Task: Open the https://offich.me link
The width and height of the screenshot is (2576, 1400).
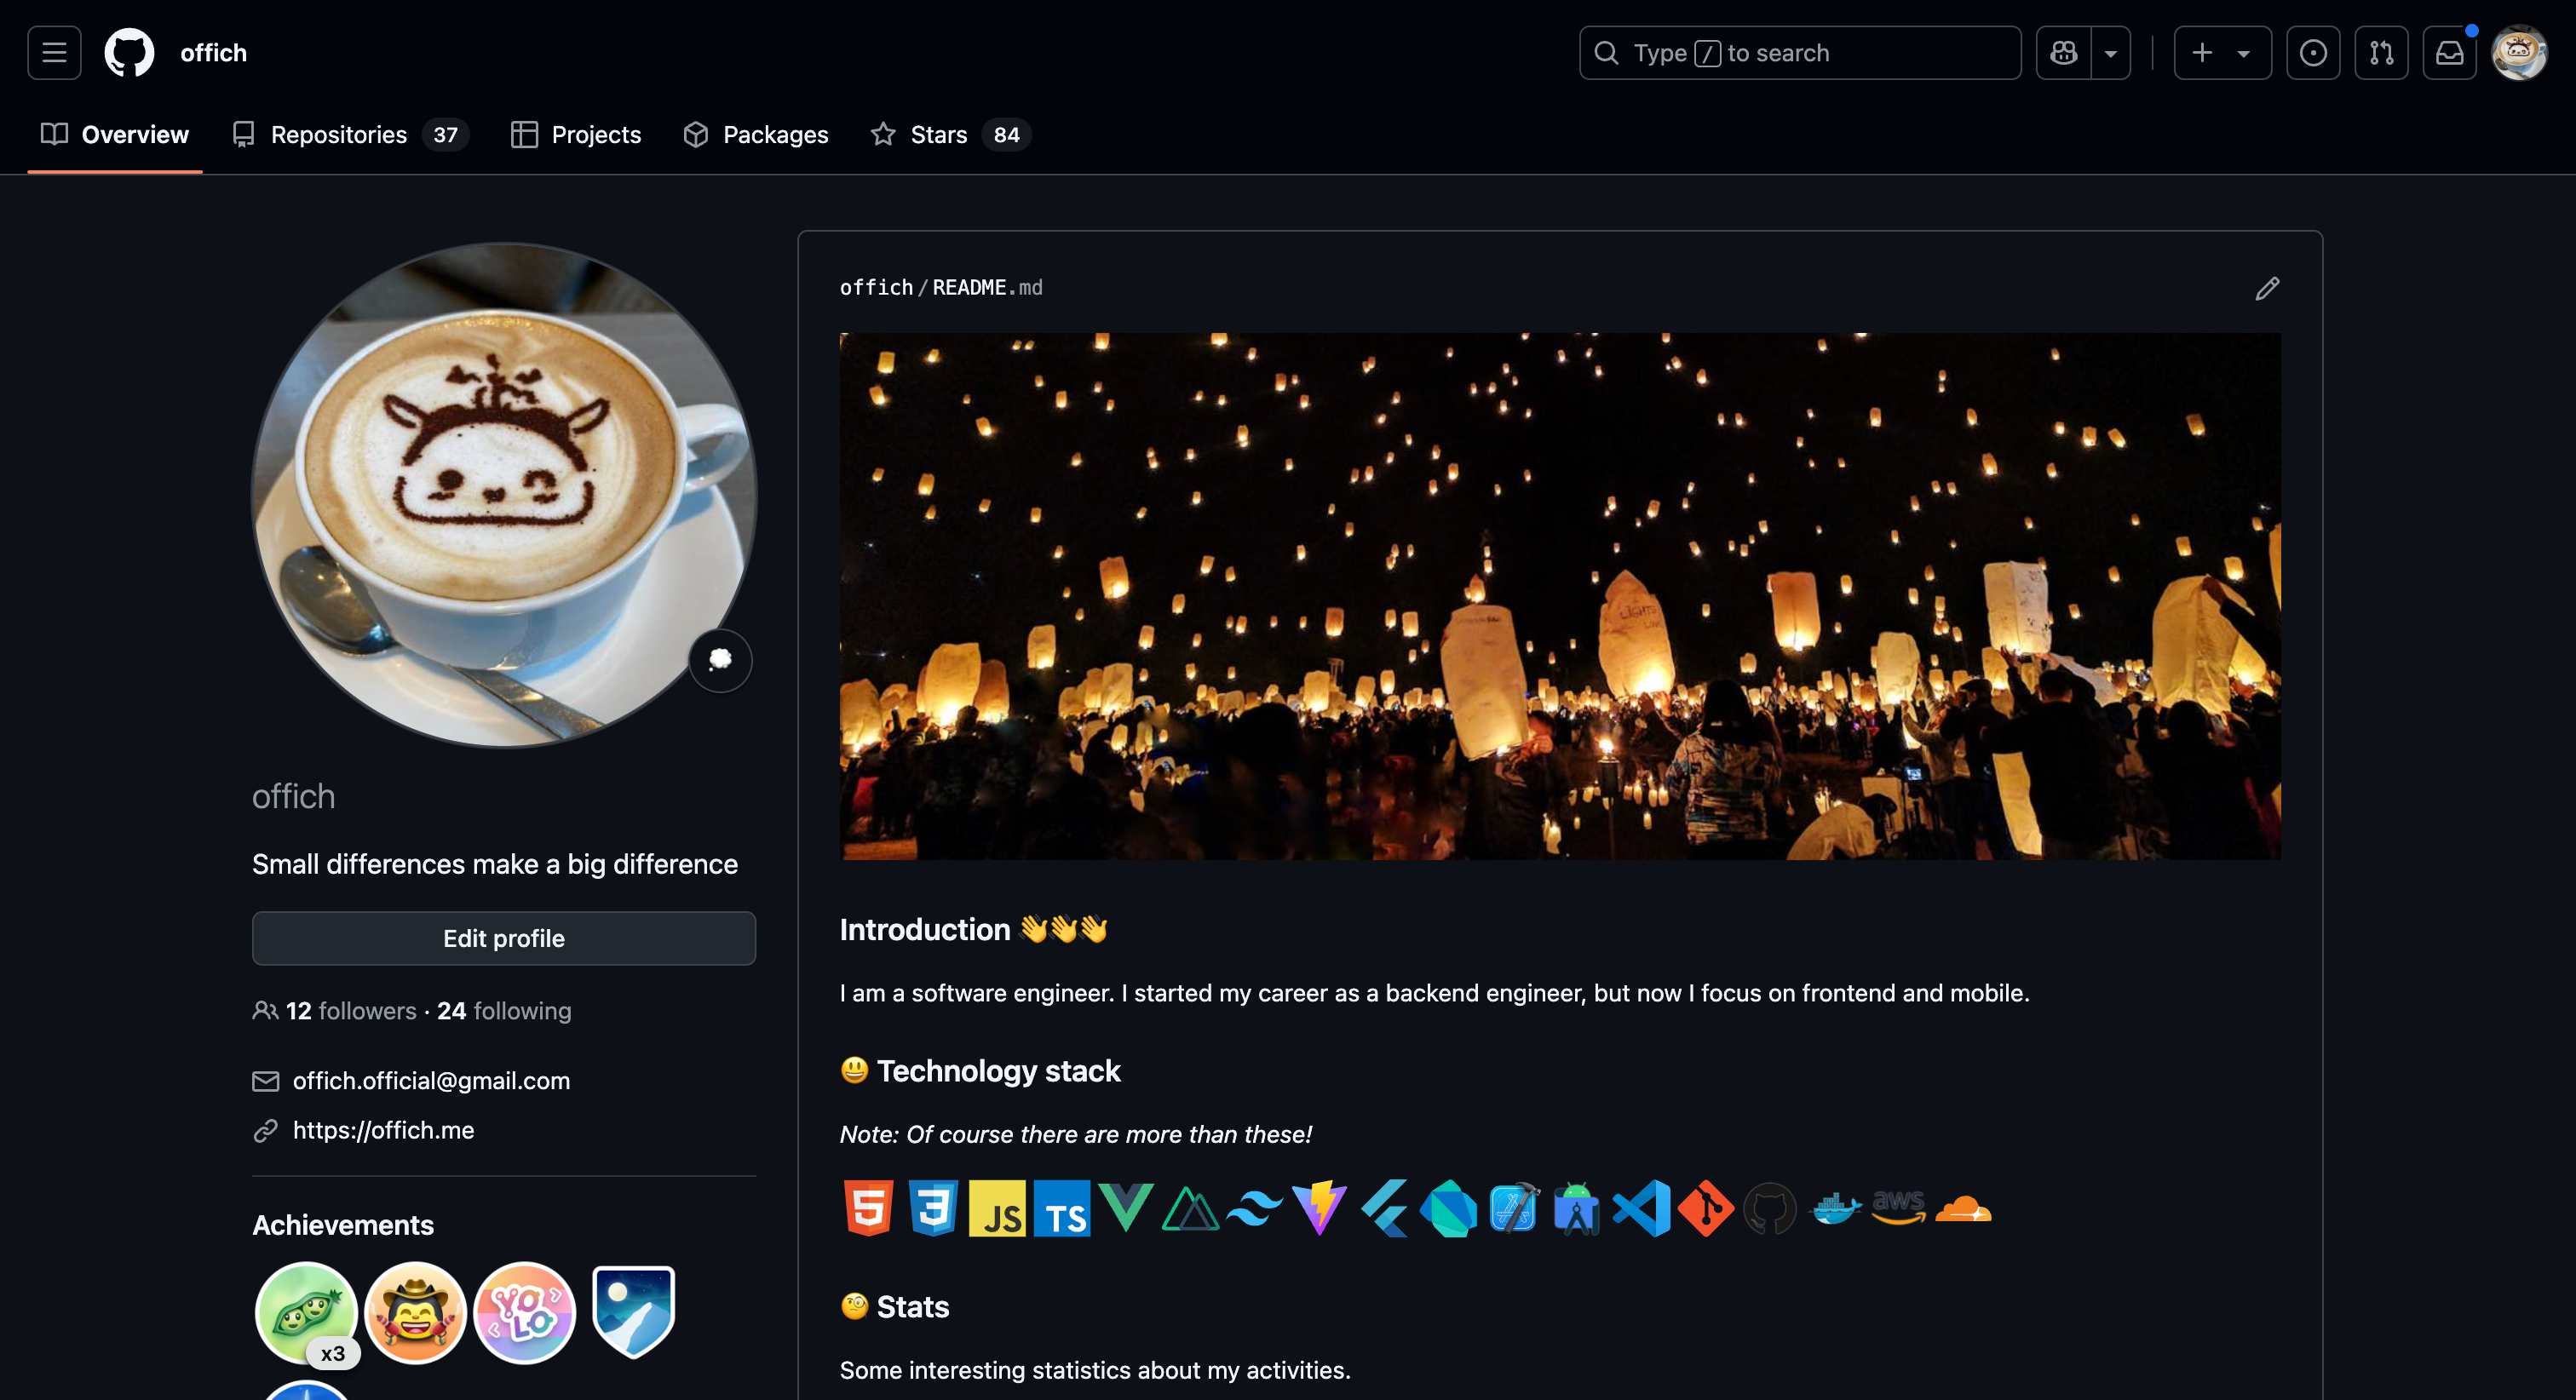Action: pyautogui.click(x=383, y=1130)
